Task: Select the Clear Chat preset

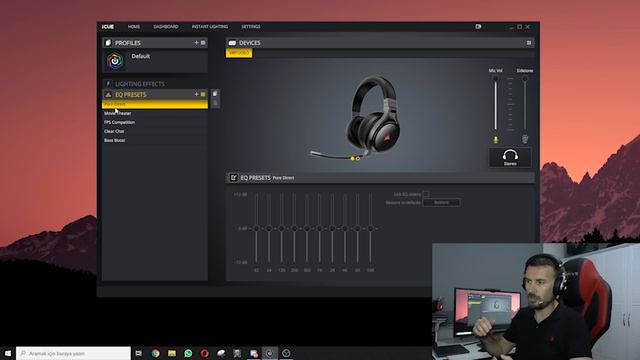Action: pyautogui.click(x=155, y=131)
